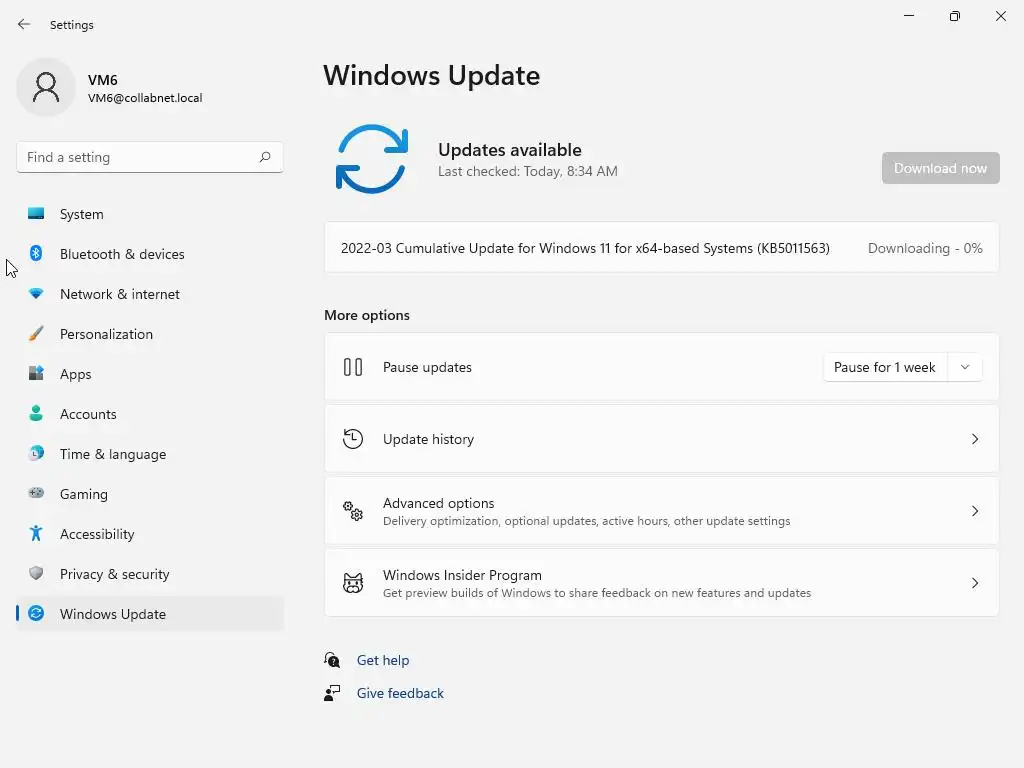The height and width of the screenshot is (768, 1024).
Task: Click the back arrow in title bar
Action: (x=24, y=24)
